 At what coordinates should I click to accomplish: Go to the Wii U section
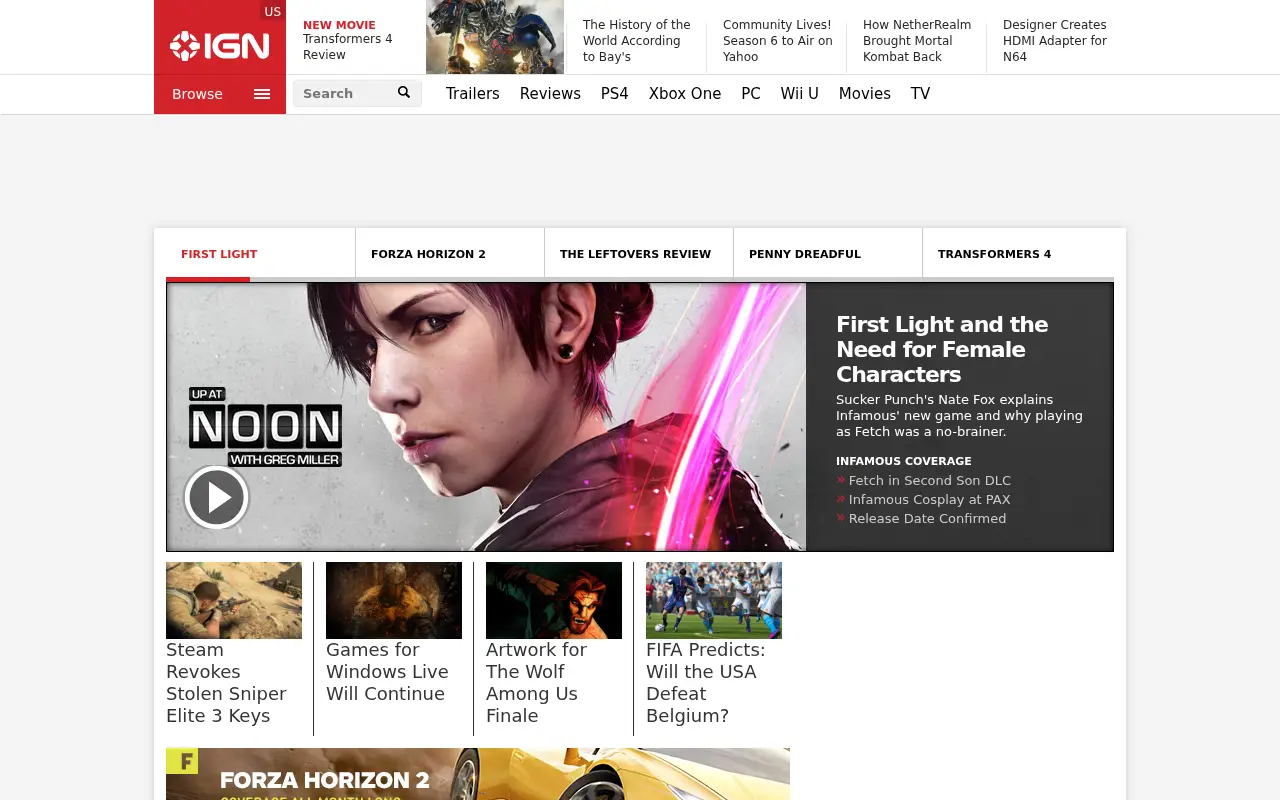coord(800,94)
